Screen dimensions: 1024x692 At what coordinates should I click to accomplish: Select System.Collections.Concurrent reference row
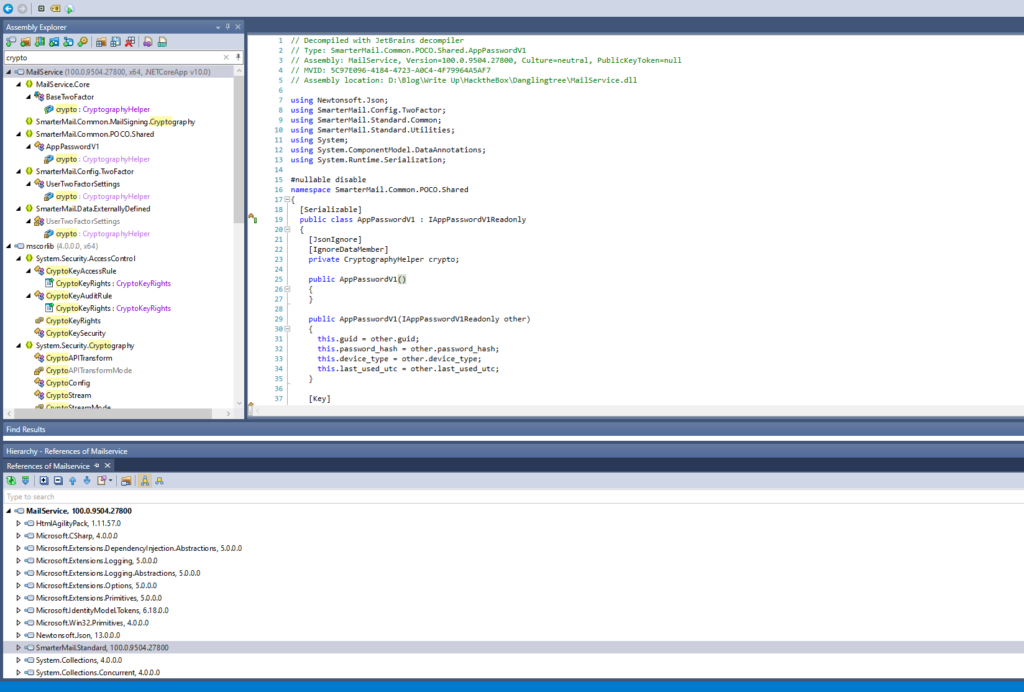click(x=97, y=672)
